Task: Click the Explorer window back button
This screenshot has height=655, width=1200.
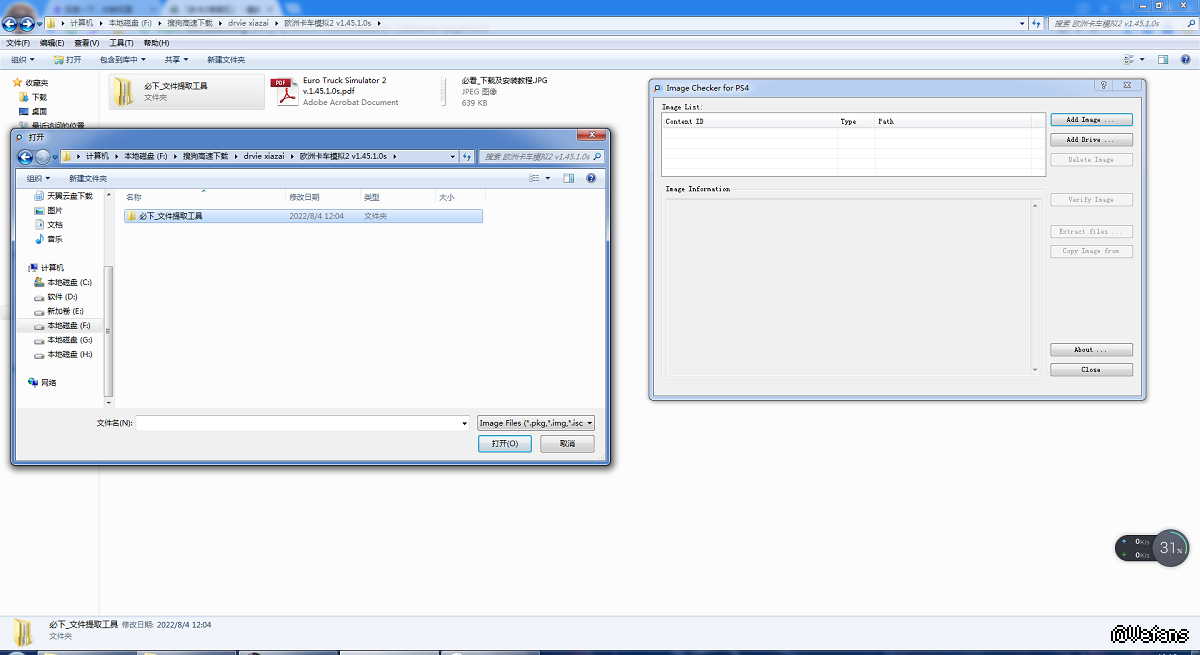Action: click(x=10, y=22)
